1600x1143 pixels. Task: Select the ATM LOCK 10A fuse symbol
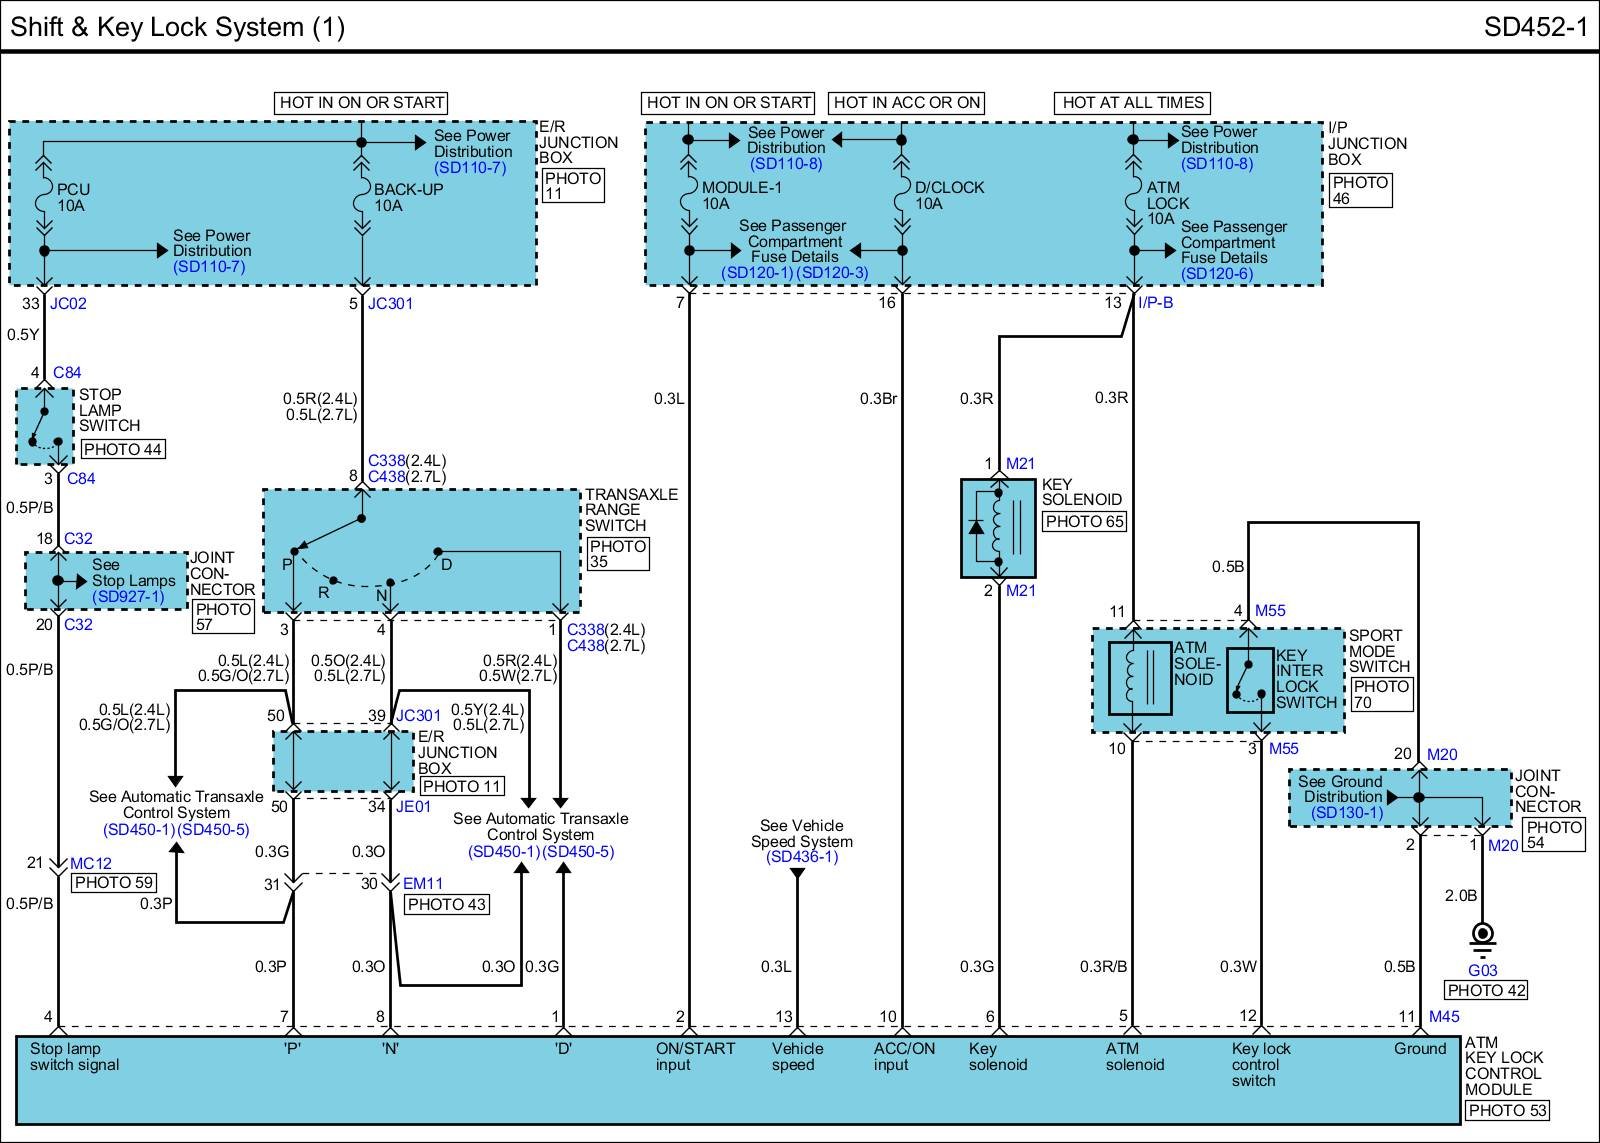tap(1133, 195)
